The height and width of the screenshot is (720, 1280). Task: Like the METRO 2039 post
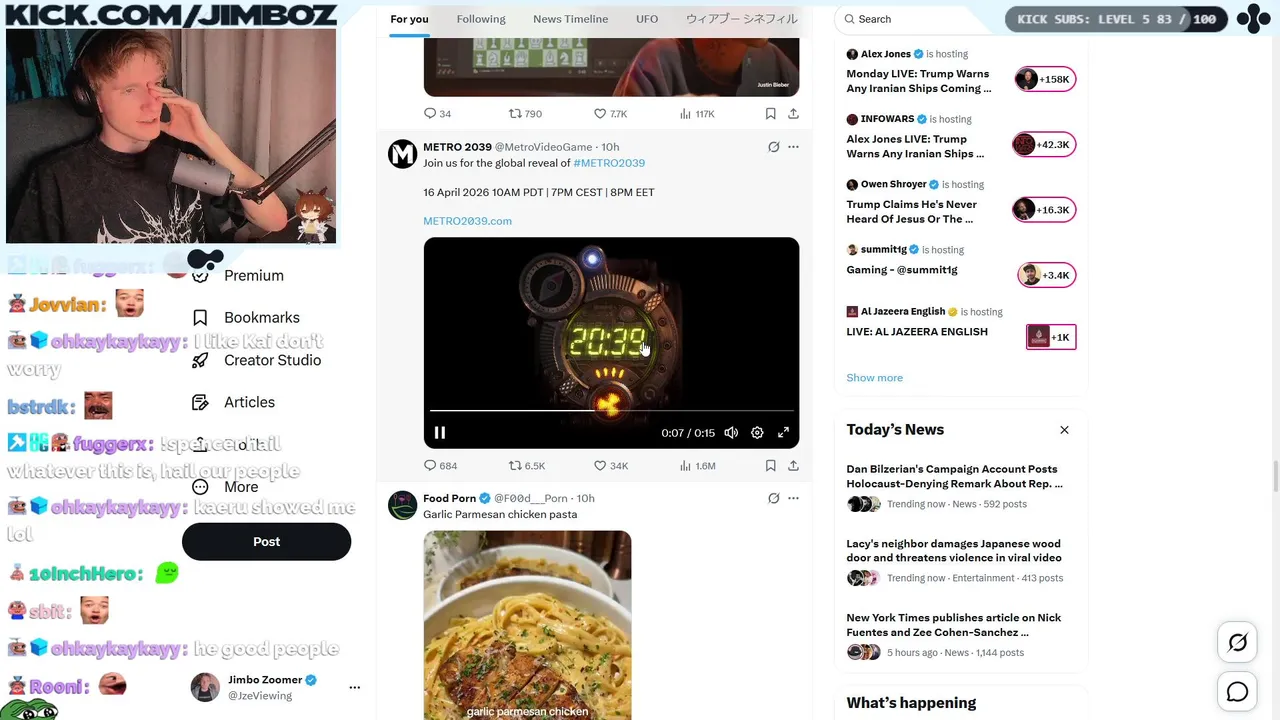611,466
